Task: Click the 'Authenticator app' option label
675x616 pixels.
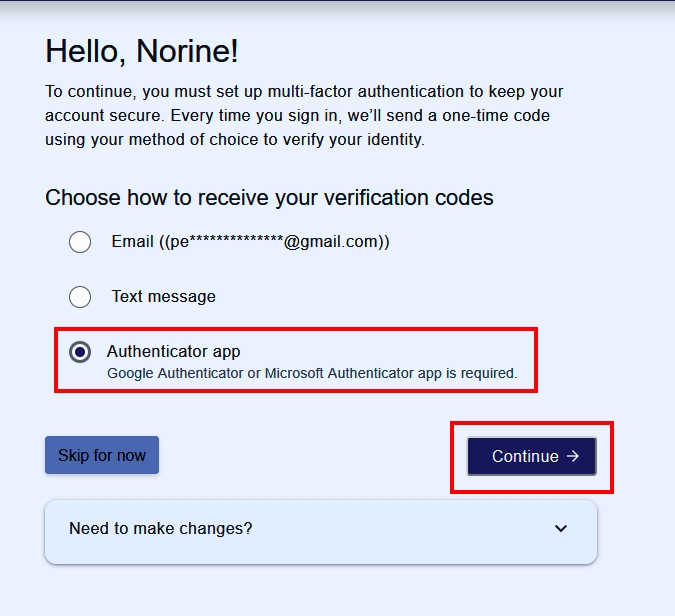Action: pyautogui.click(x=173, y=352)
